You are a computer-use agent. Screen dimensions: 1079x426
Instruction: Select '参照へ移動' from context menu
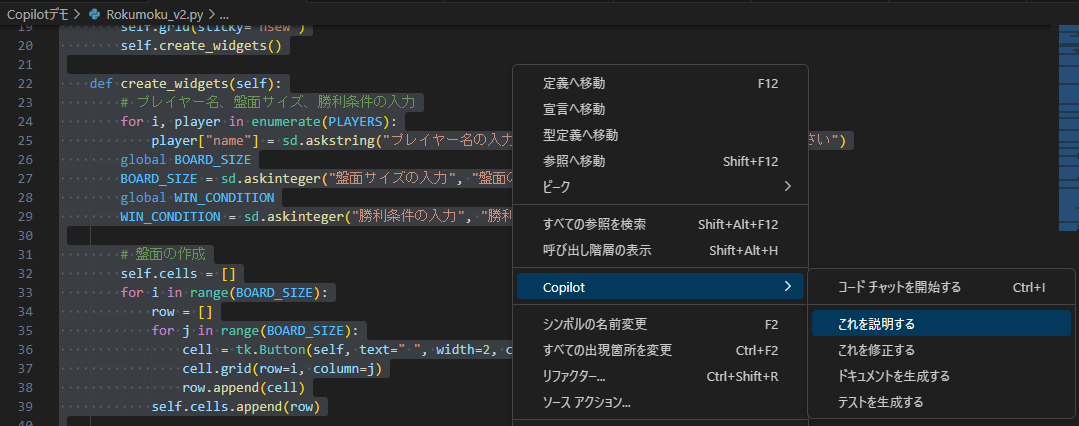click(574, 161)
